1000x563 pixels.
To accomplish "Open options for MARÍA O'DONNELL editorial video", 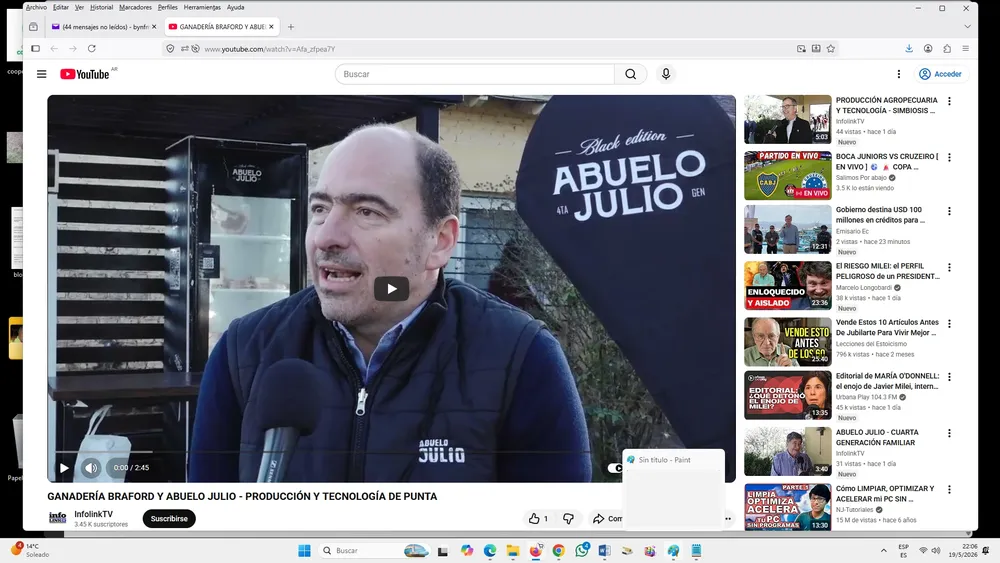I will coord(949,377).
